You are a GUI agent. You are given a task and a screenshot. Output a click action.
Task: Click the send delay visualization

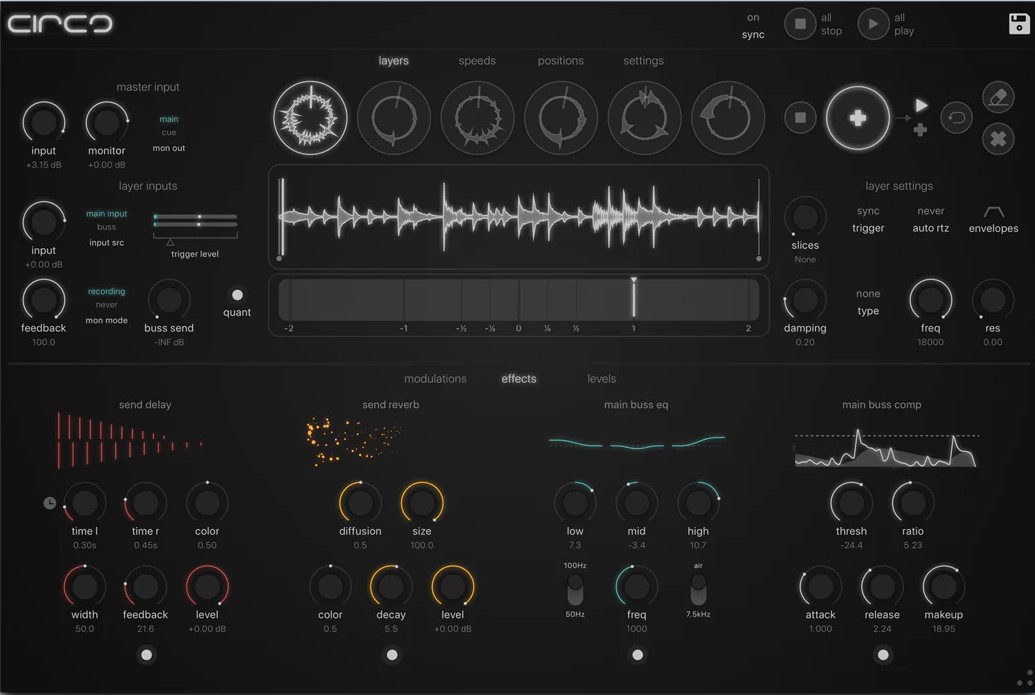(x=130, y=440)
